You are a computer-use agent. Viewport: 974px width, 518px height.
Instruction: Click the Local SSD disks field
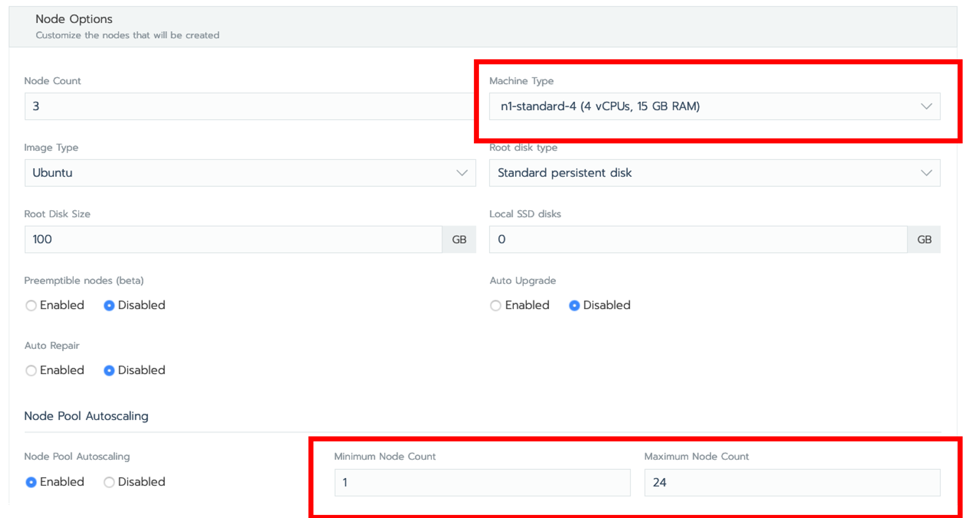[x=698, y=239]
